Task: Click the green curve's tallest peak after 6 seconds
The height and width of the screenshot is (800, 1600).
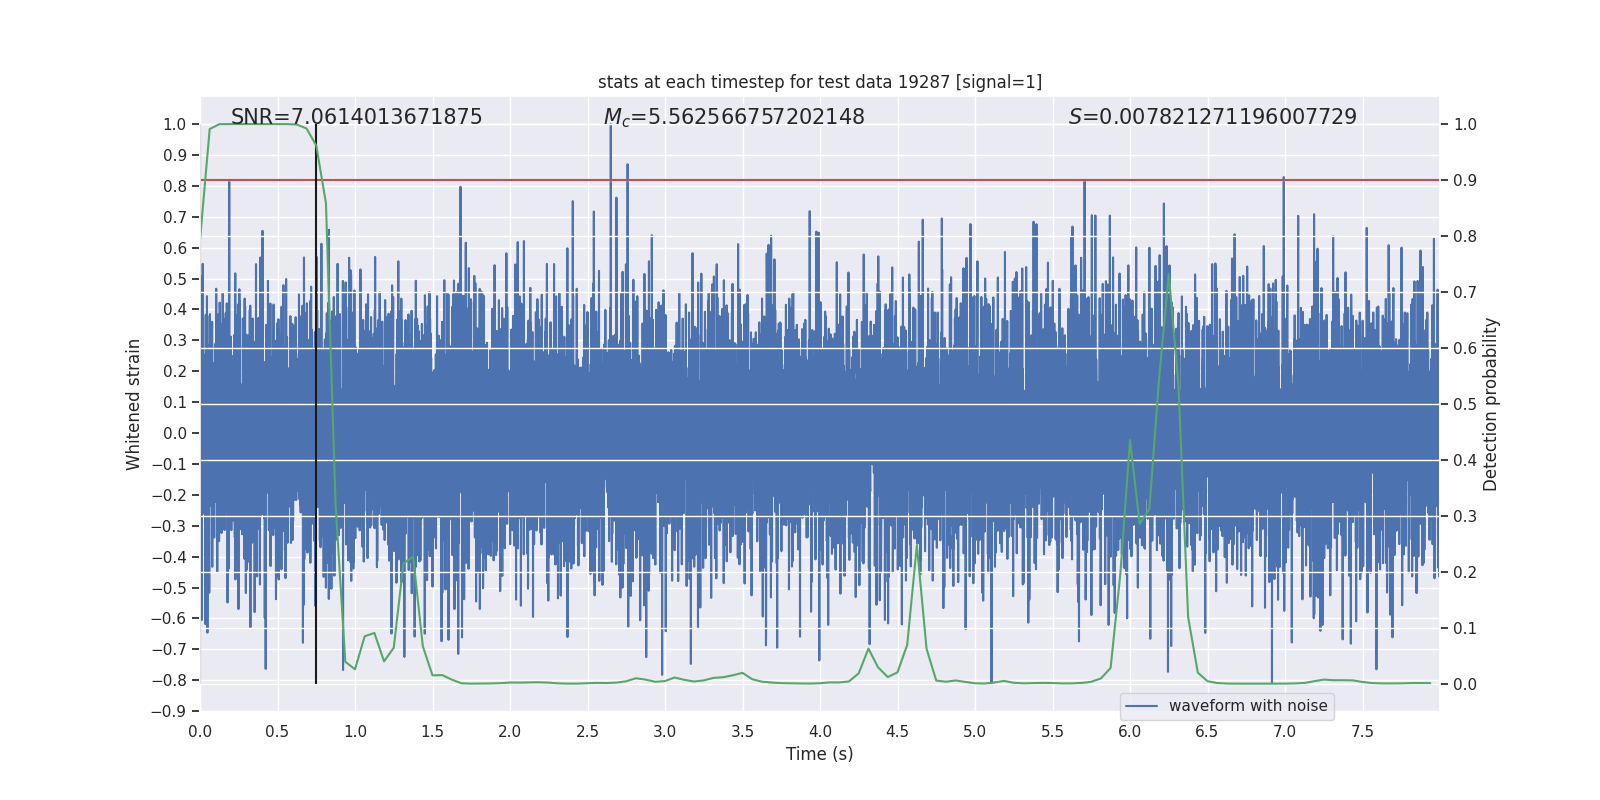Action: click(x=1168, y=272)
